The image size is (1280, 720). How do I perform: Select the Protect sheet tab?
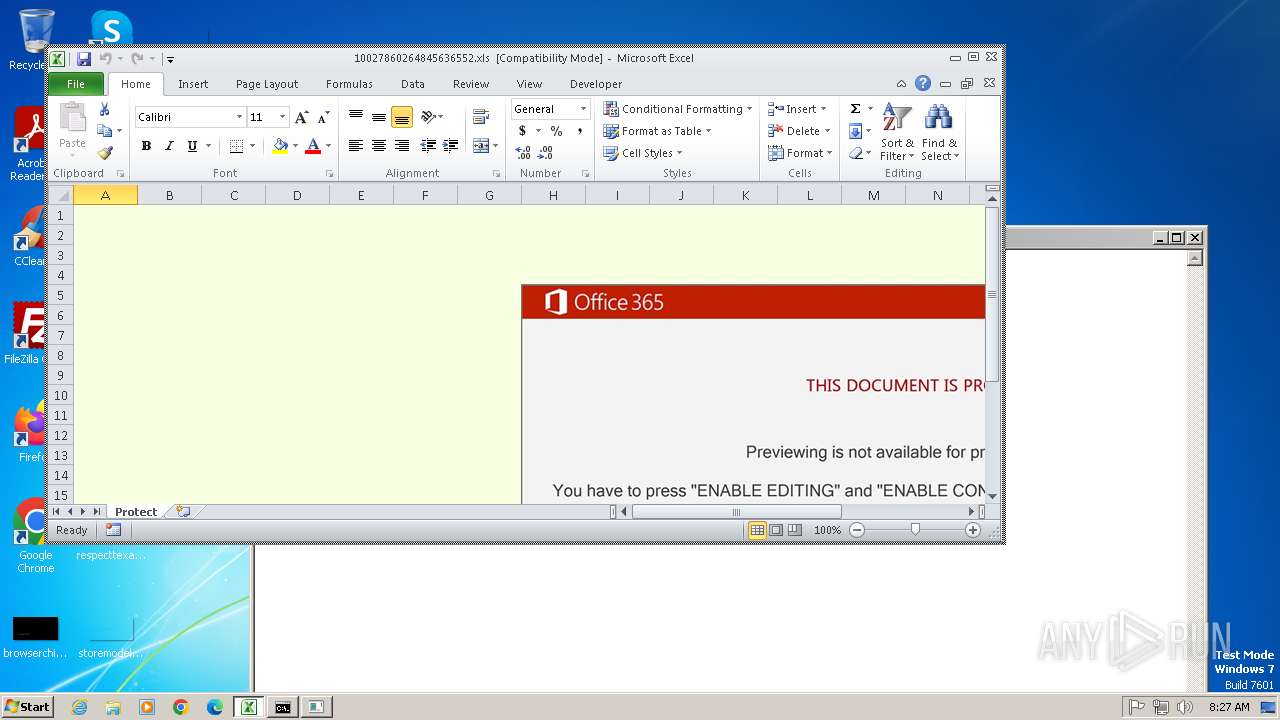pyautogui.click(x=136, y=511)
